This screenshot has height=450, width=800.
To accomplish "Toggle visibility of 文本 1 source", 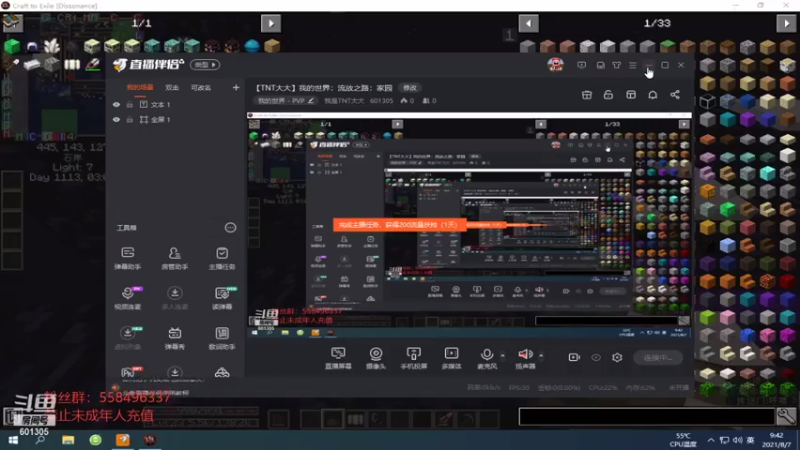I will [116, 105].
